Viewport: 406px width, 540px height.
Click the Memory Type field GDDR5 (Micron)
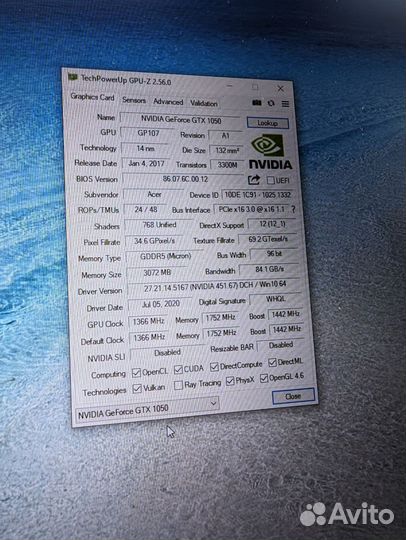(165, 257)
